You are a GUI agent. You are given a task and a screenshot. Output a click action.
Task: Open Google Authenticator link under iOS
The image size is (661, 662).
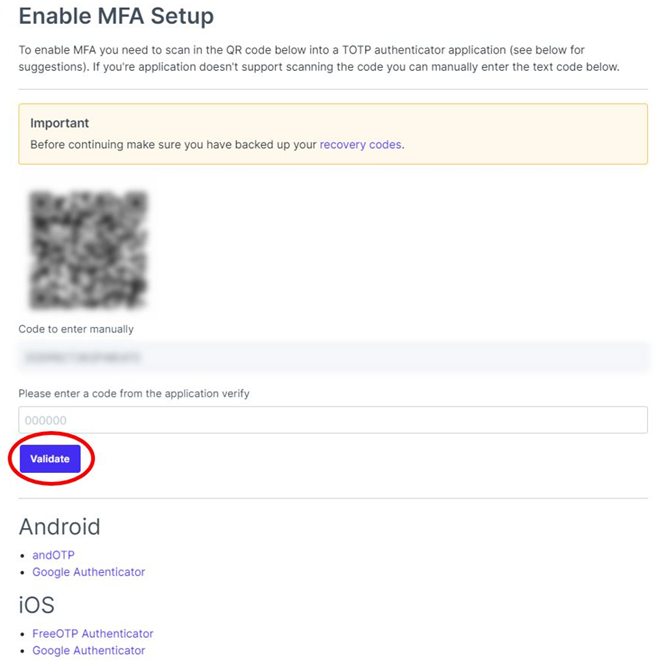tap(88, 650)
